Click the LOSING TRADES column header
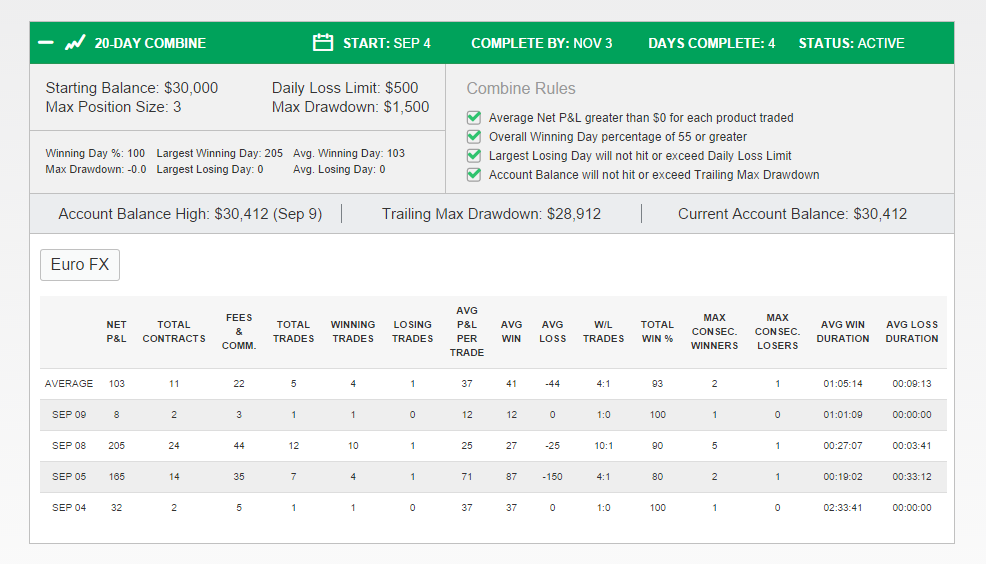 point(413,331)
